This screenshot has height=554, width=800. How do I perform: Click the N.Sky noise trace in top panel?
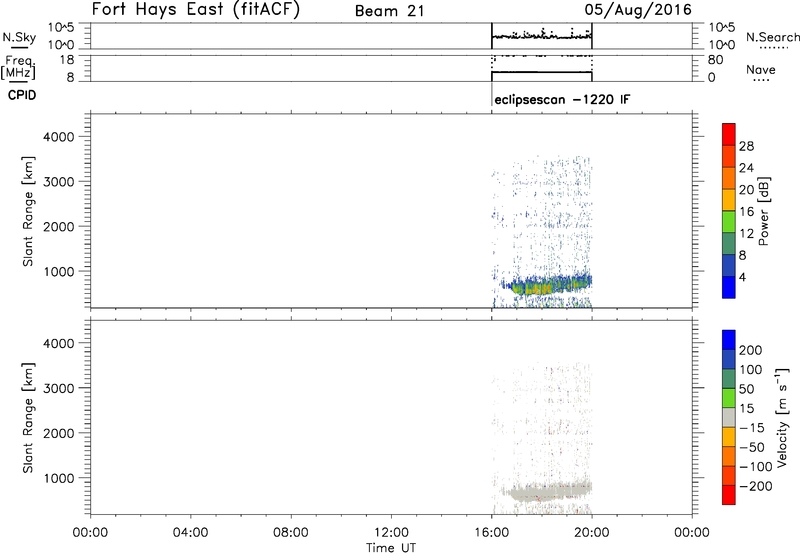542,36
